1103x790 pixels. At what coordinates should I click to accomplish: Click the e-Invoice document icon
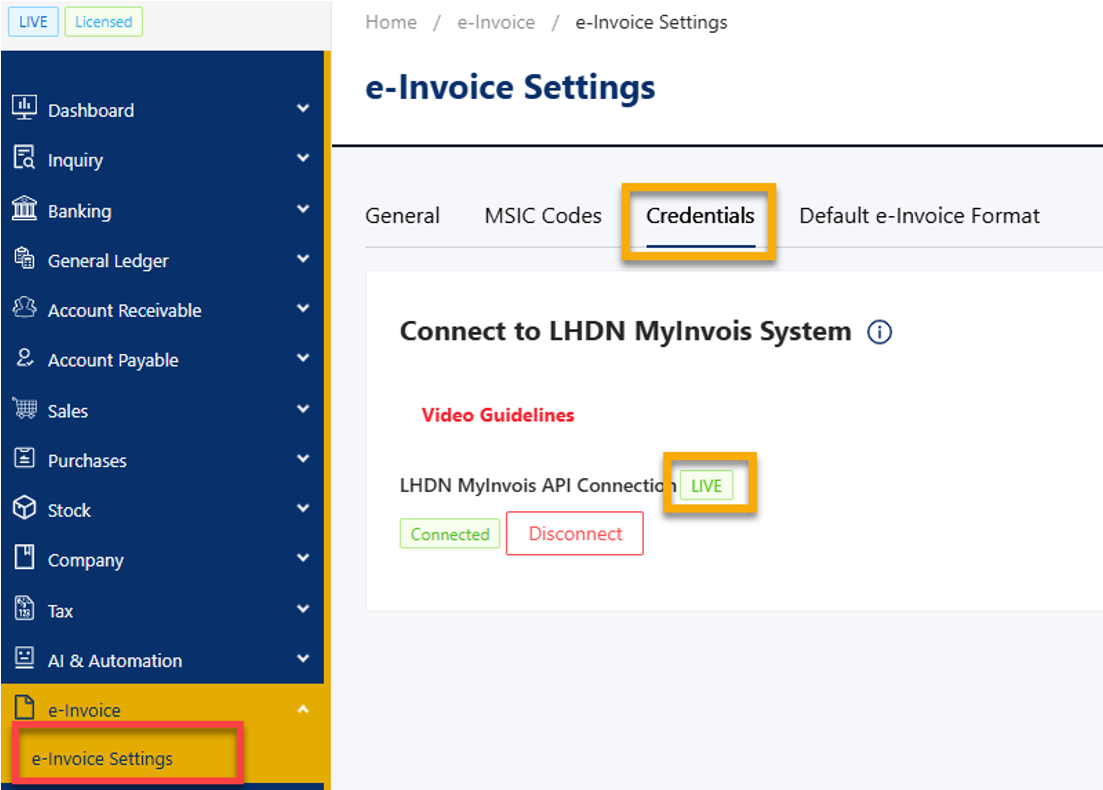click(x=25, y=707)
